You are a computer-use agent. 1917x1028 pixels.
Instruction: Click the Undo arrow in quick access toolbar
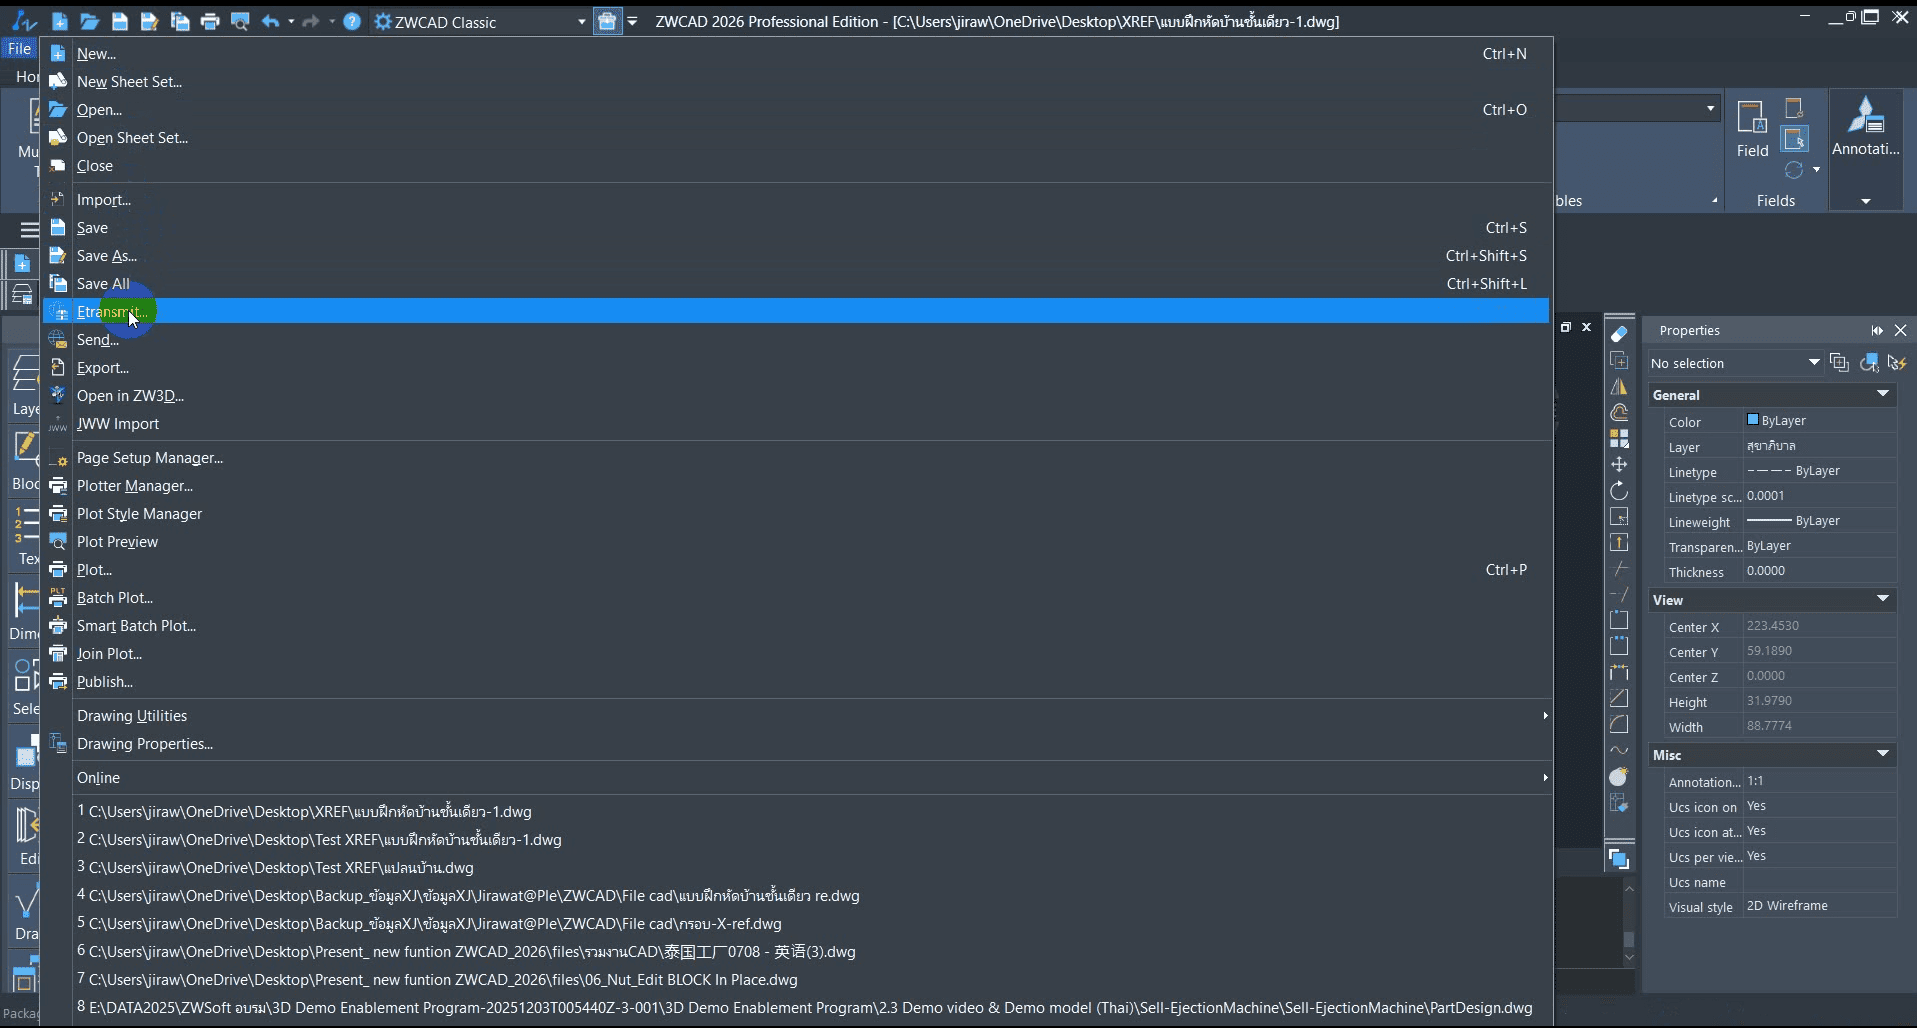(x=270, y=21)
